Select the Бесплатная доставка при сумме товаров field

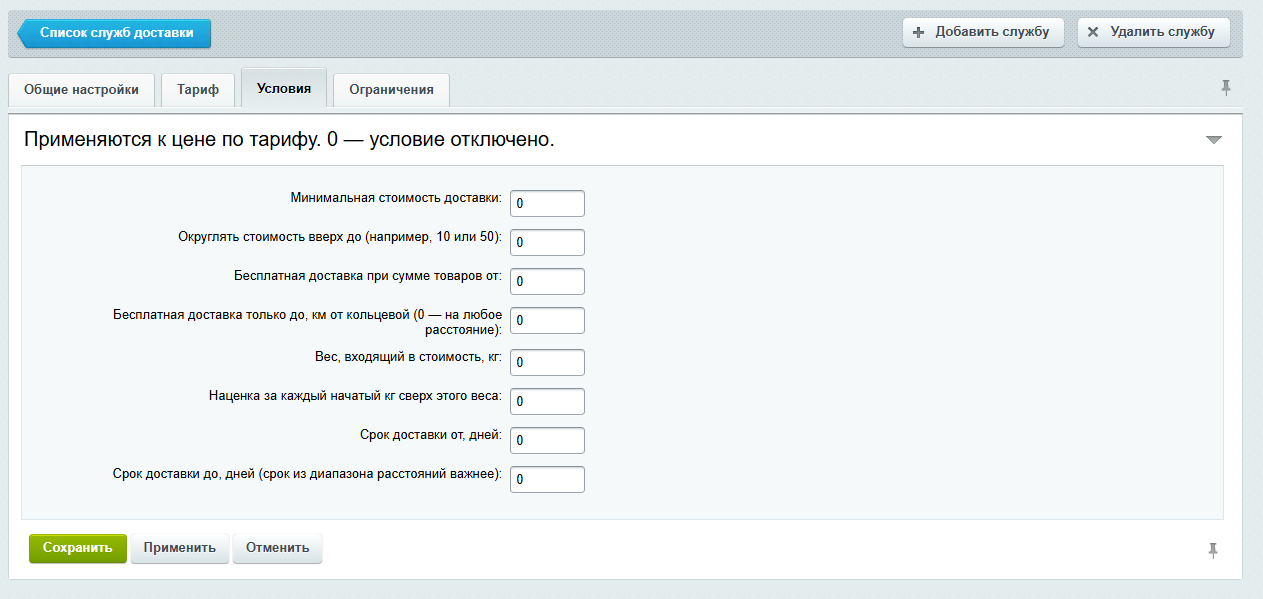[x=547, y=281]
